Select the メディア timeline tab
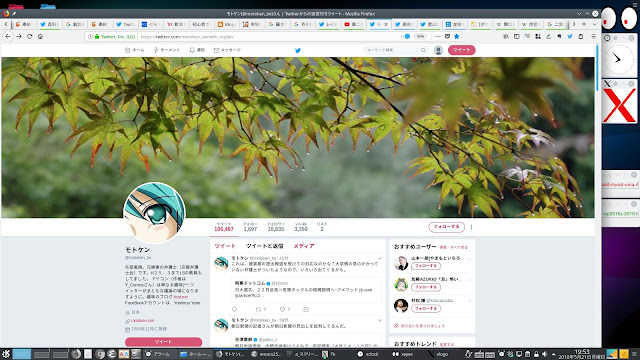Screen dimensions: 640x360 [x=304, y=246]
